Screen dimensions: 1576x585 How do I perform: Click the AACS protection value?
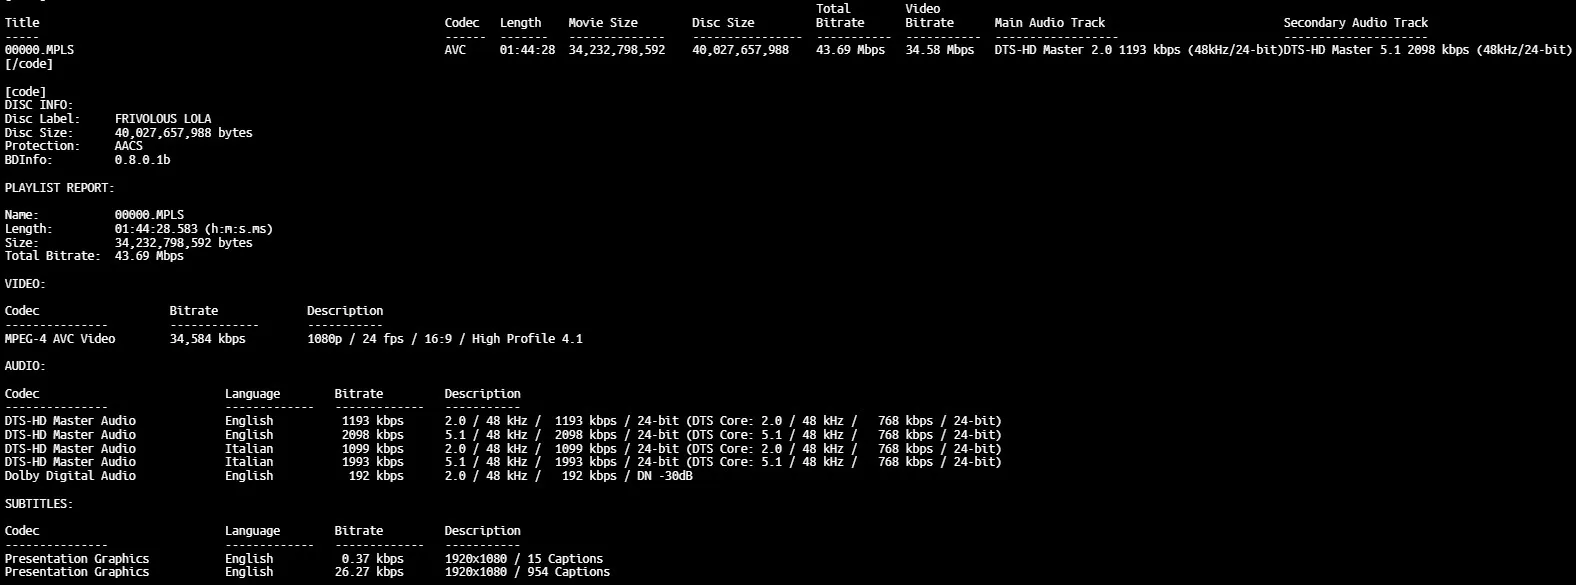(128, 146)
